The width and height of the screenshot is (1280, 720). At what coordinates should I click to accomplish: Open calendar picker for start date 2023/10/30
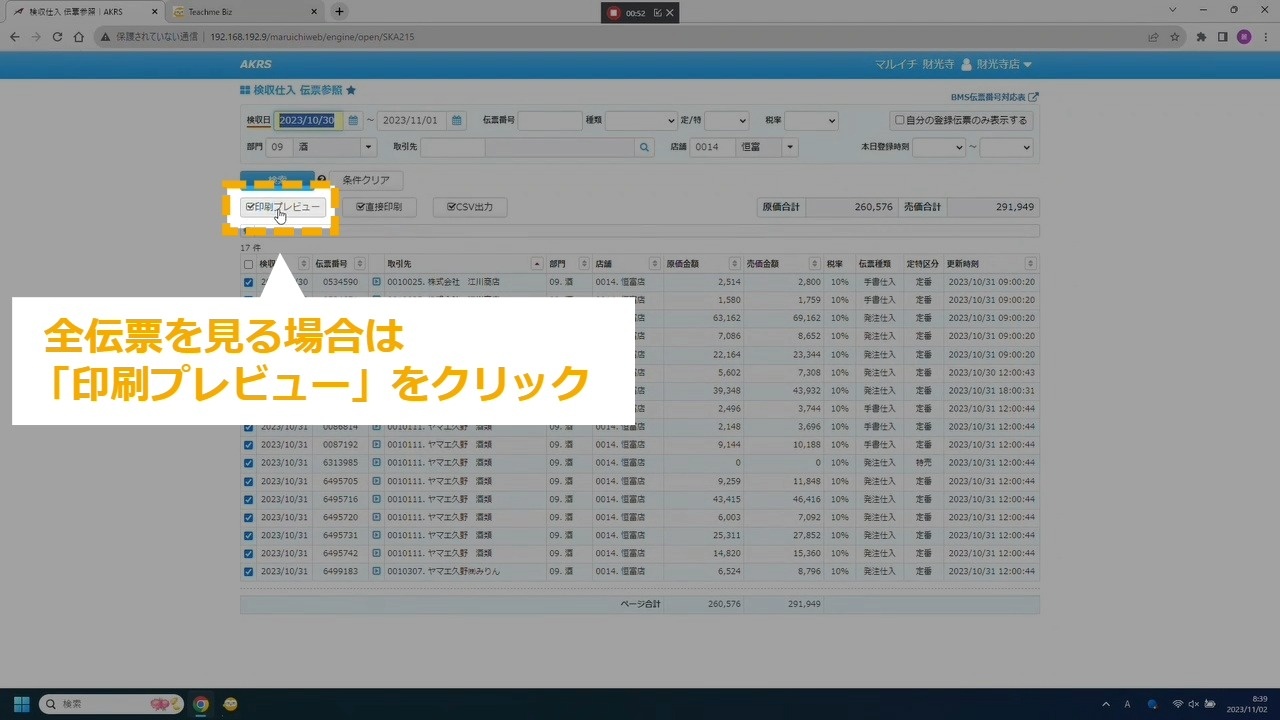353,121
